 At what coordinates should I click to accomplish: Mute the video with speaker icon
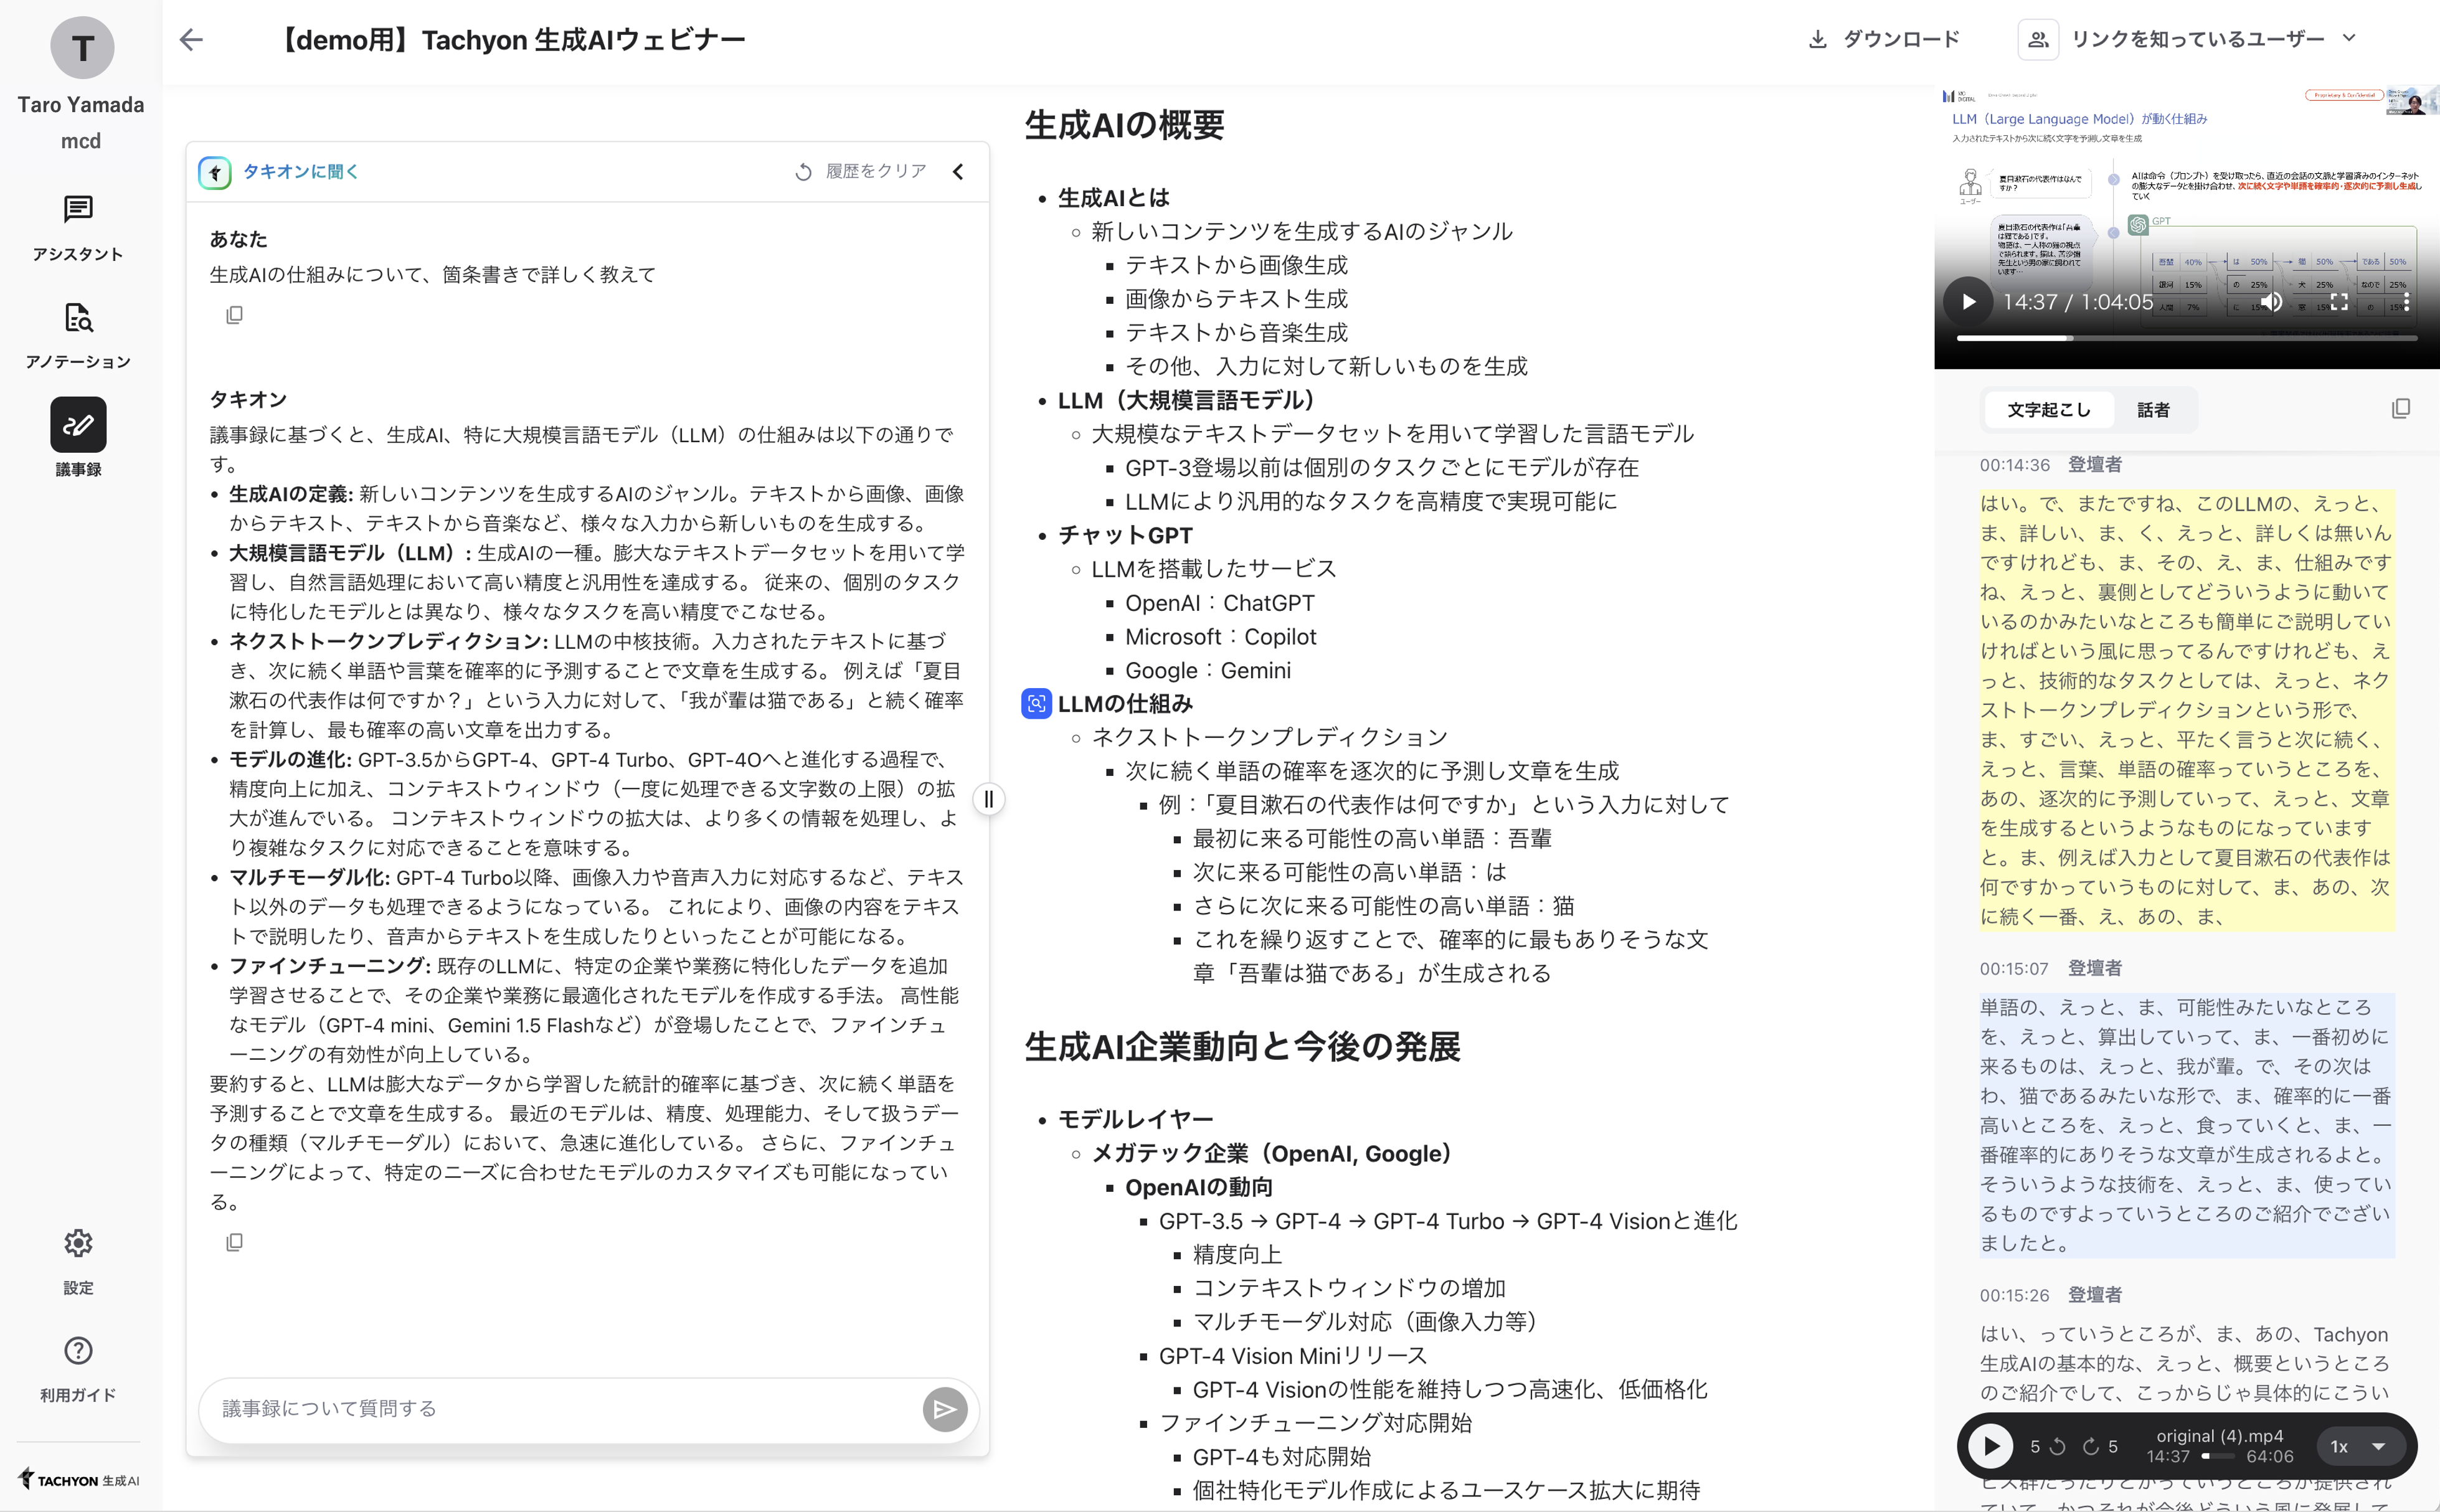[2272, 302]
